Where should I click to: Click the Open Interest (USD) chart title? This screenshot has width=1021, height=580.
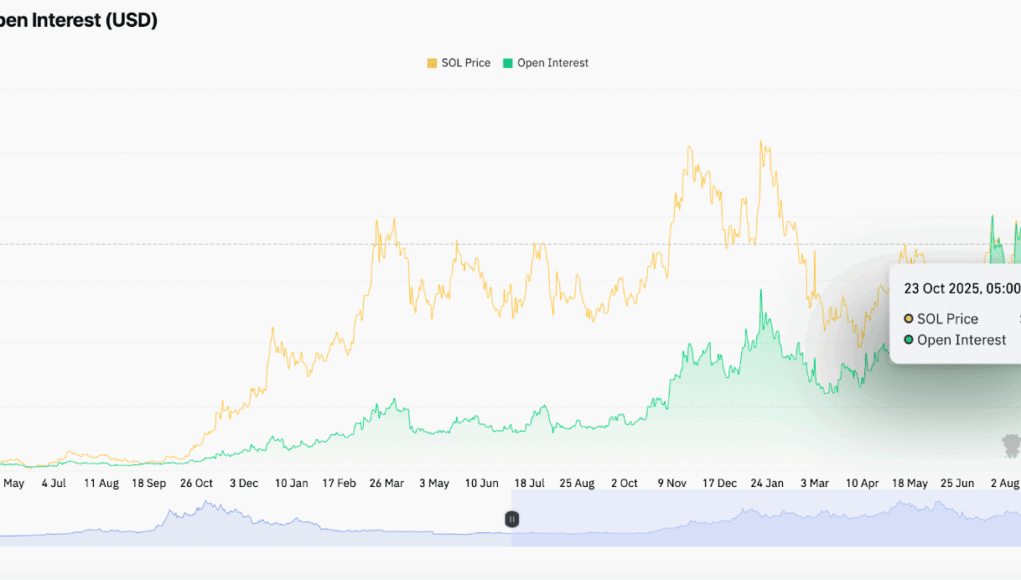tap(78, 20)
